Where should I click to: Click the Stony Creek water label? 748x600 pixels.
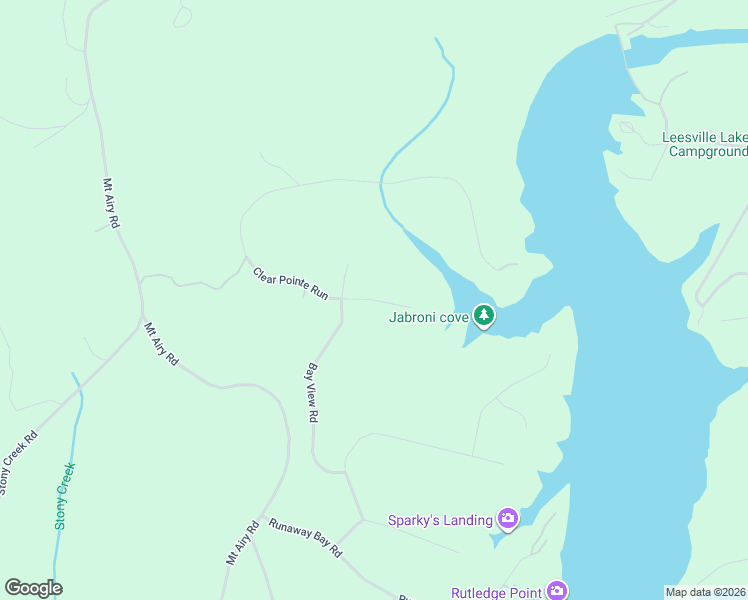click(x=65, y=496)
